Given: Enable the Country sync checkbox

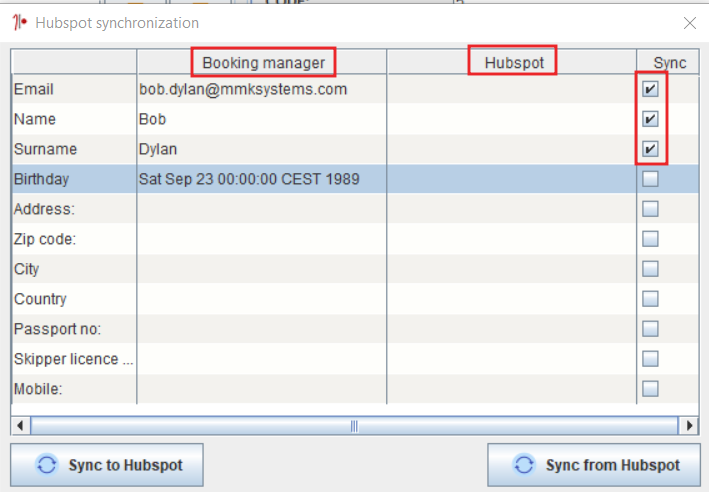Looking at the screenshot, I should point(650,298).
